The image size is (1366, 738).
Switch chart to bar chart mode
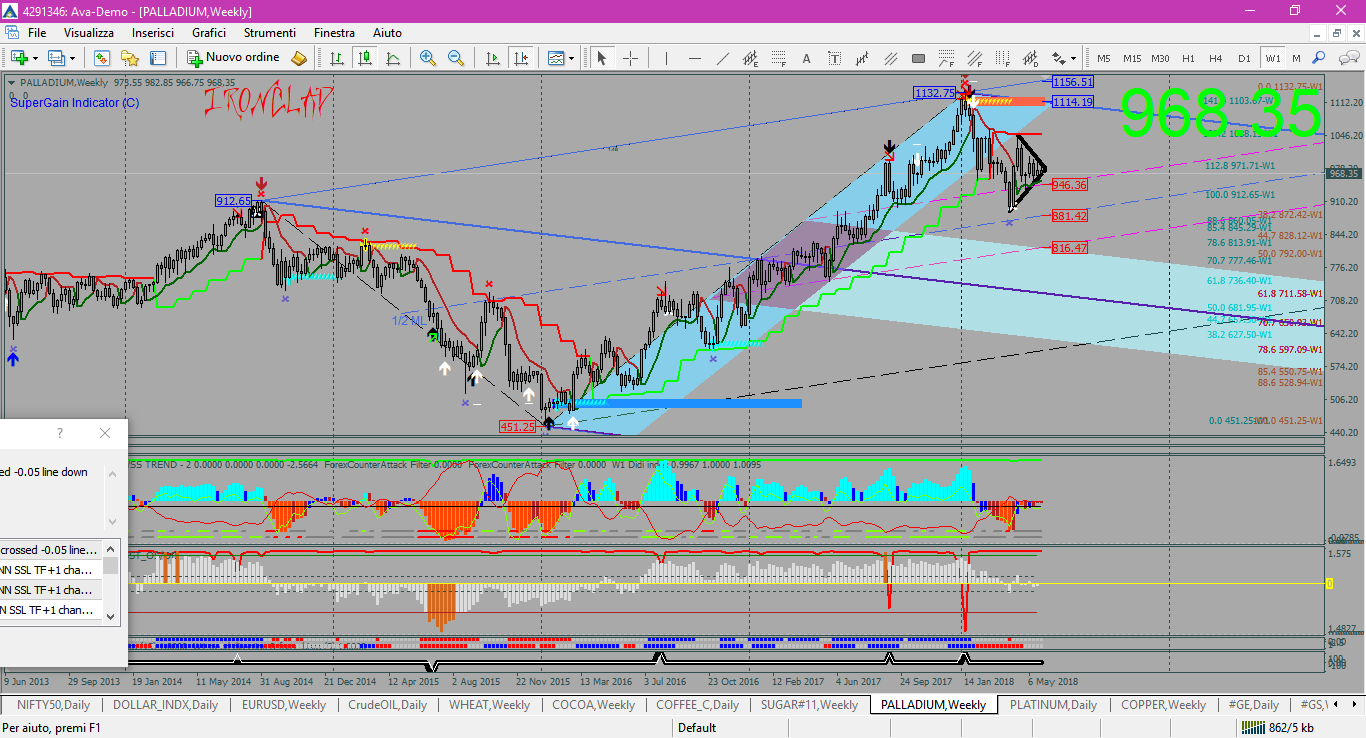tap(337, 58)
